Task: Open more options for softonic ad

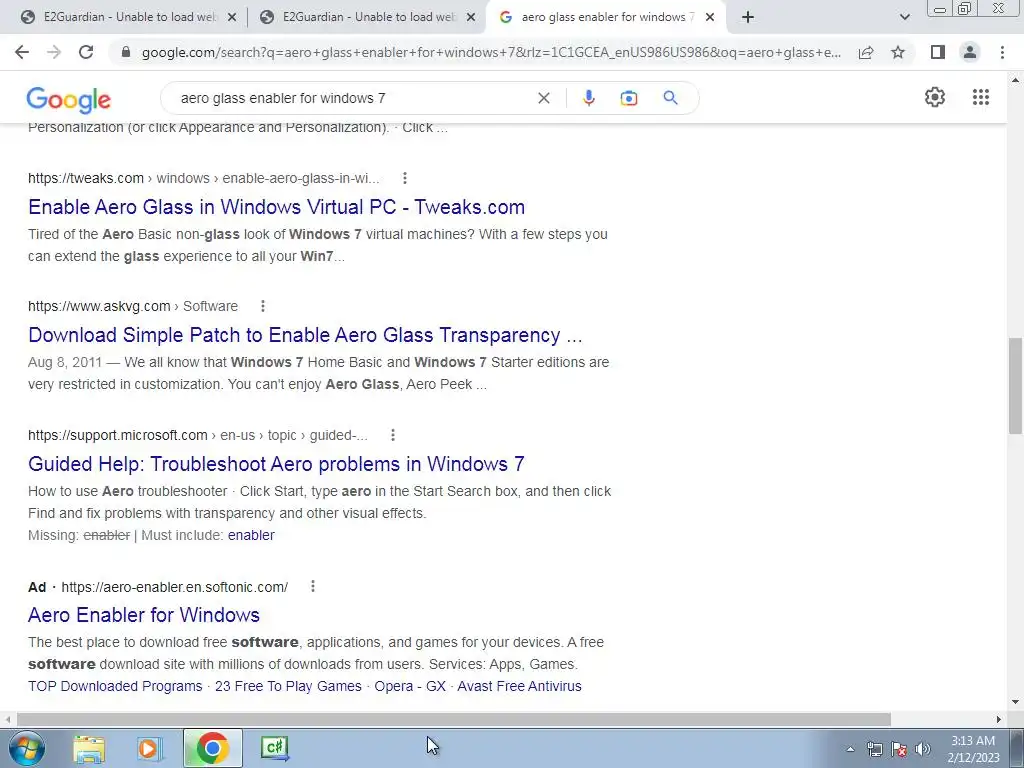Action: pyautogui.click(x=313, y=586)
